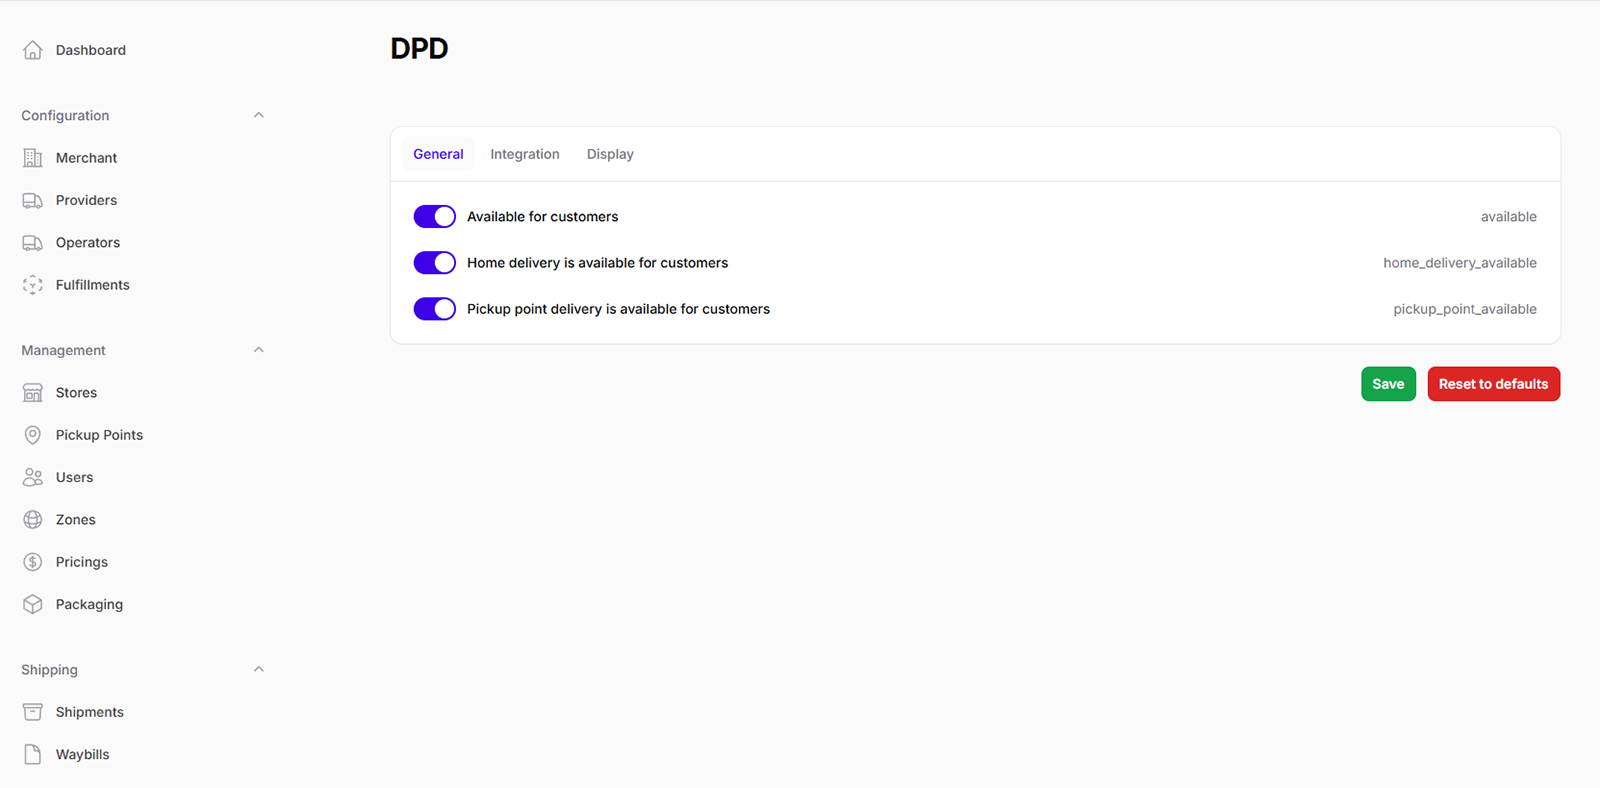Click the Shipping section heading
1600x788 pixels.
tap(49, 669)
